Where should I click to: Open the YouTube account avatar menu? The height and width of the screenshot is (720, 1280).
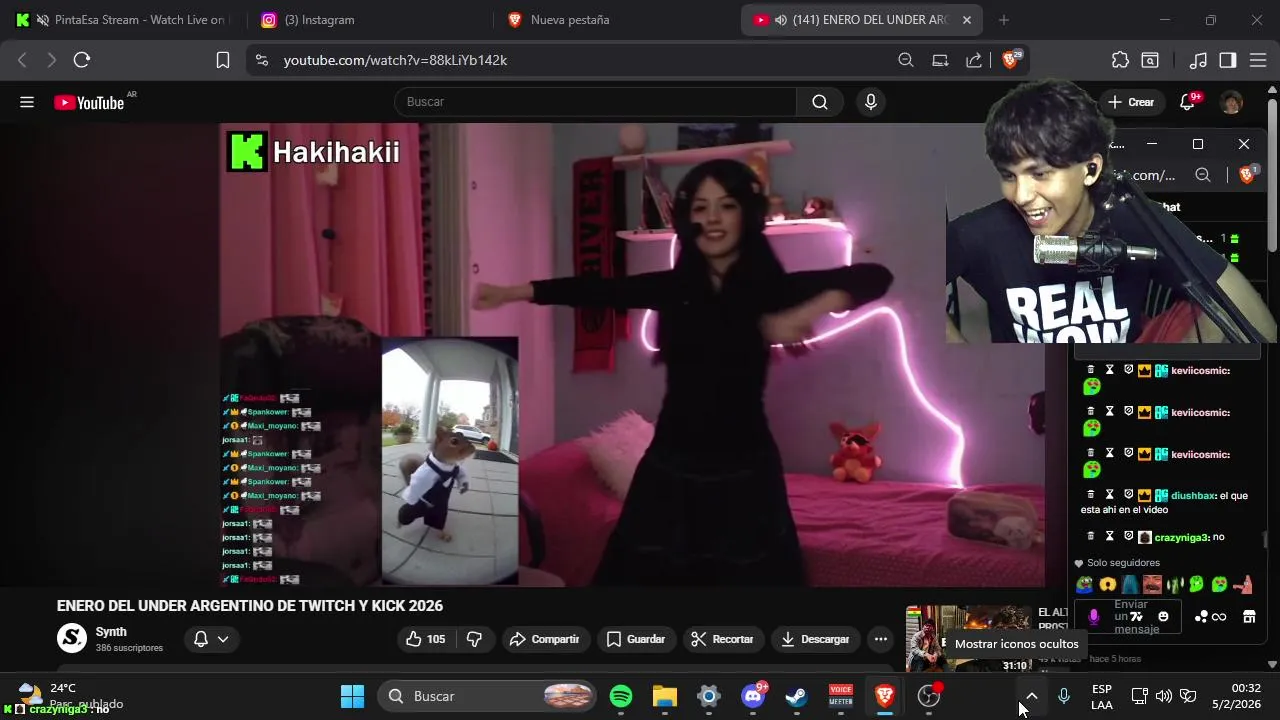(1232, 102)
